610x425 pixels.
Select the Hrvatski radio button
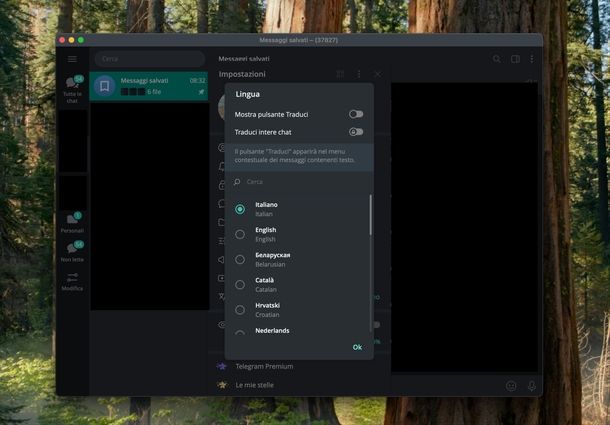(240, 310)
